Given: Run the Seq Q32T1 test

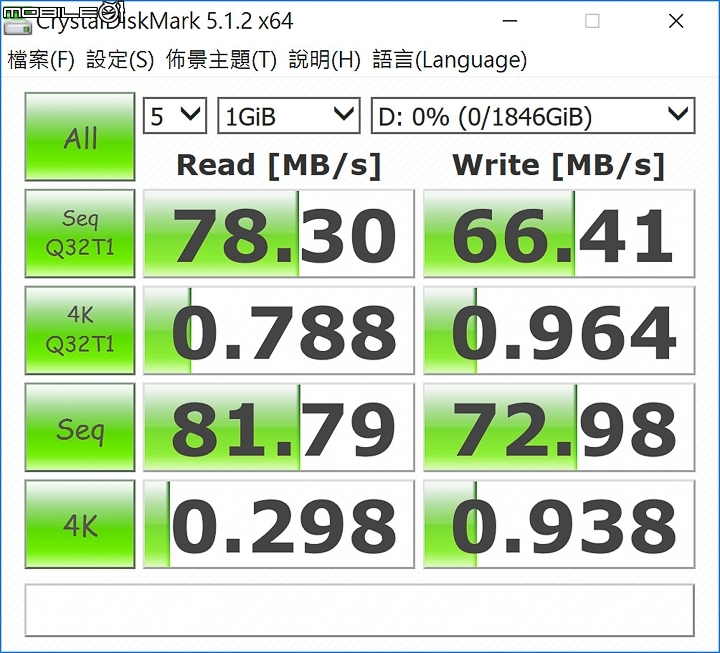Looking at the screenshot, I should tap(80, 233).
